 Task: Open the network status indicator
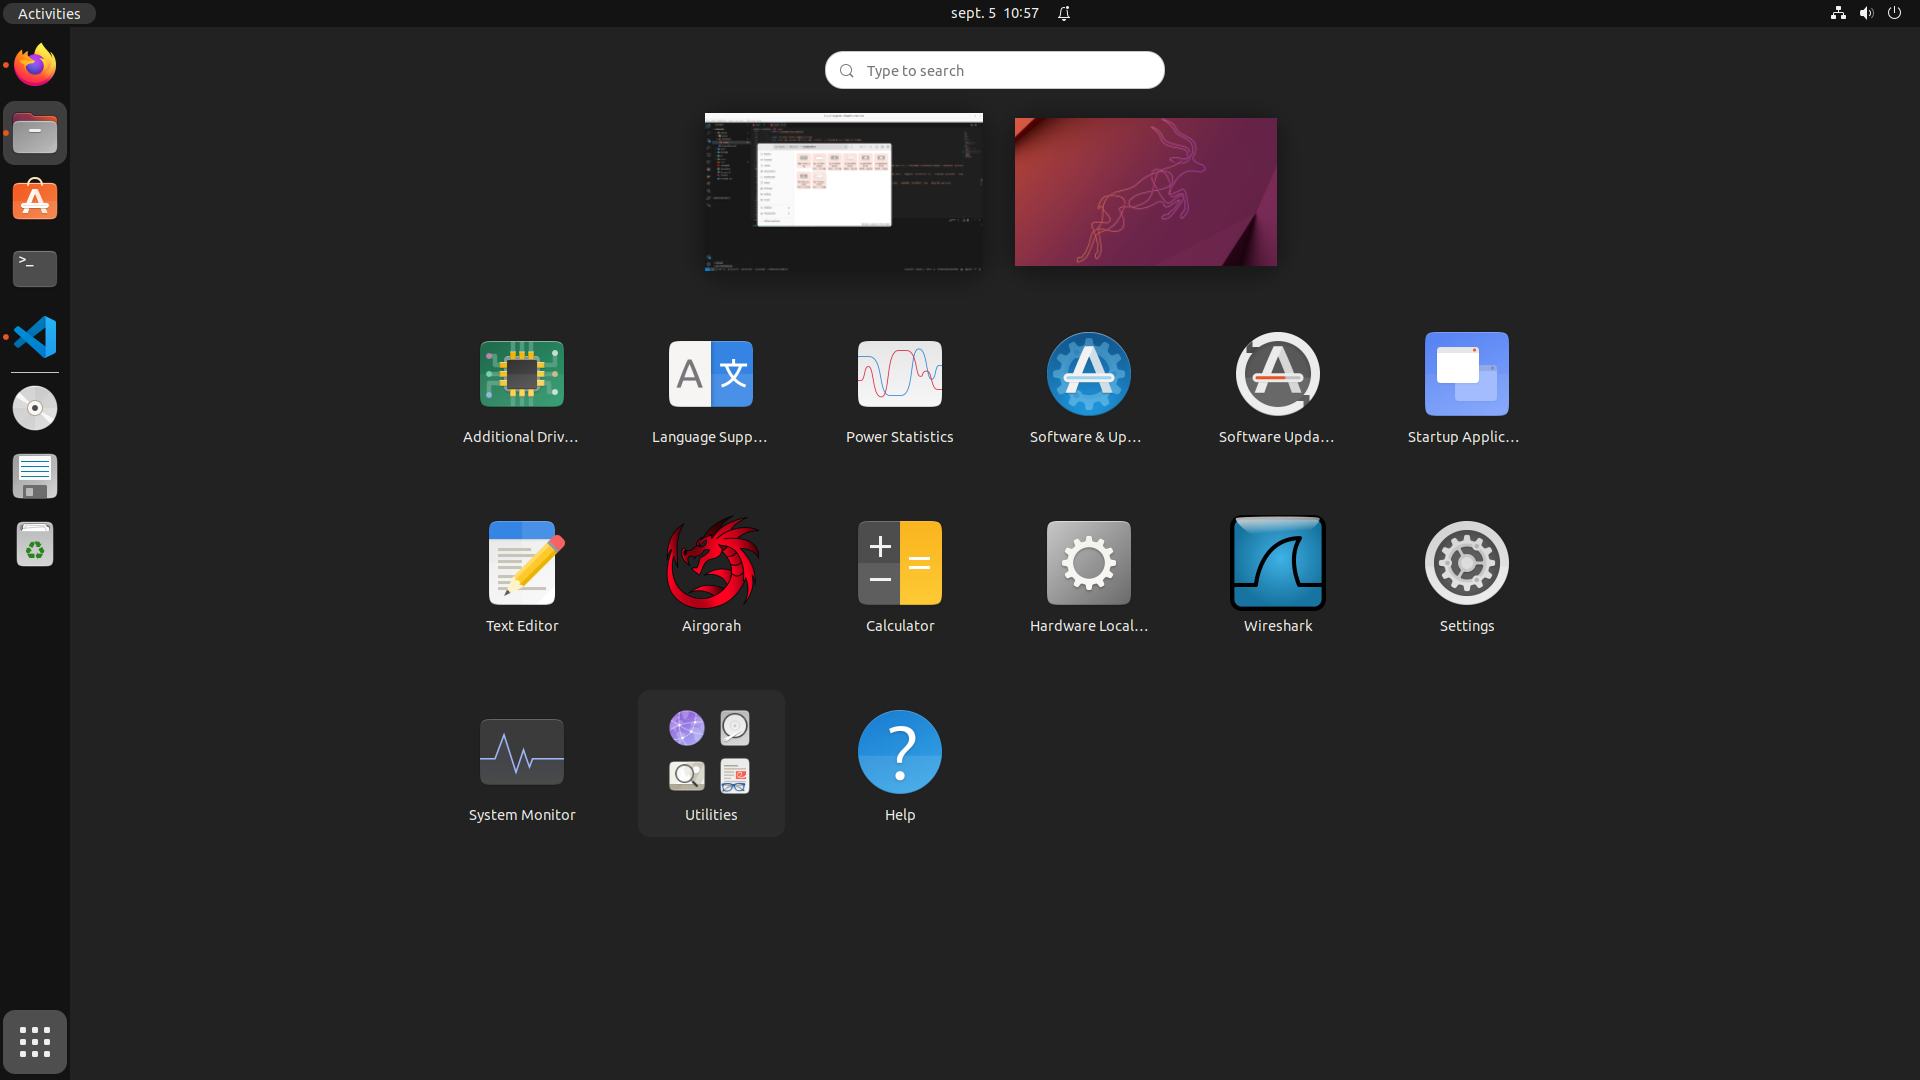pos(1838,13)
